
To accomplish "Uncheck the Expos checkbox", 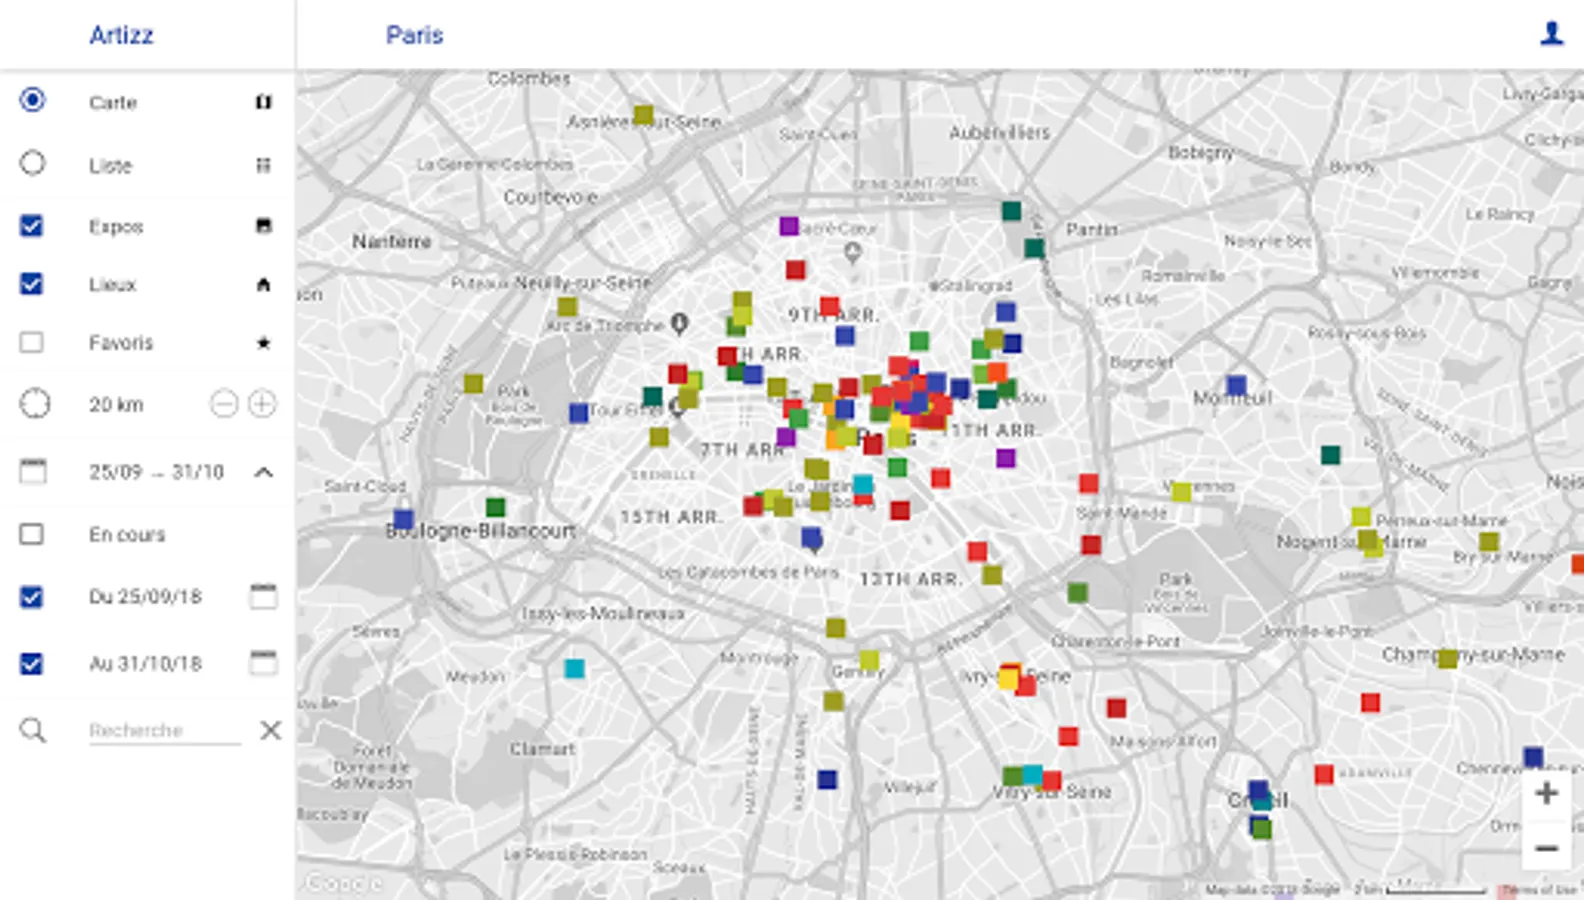I will point(32,225).
